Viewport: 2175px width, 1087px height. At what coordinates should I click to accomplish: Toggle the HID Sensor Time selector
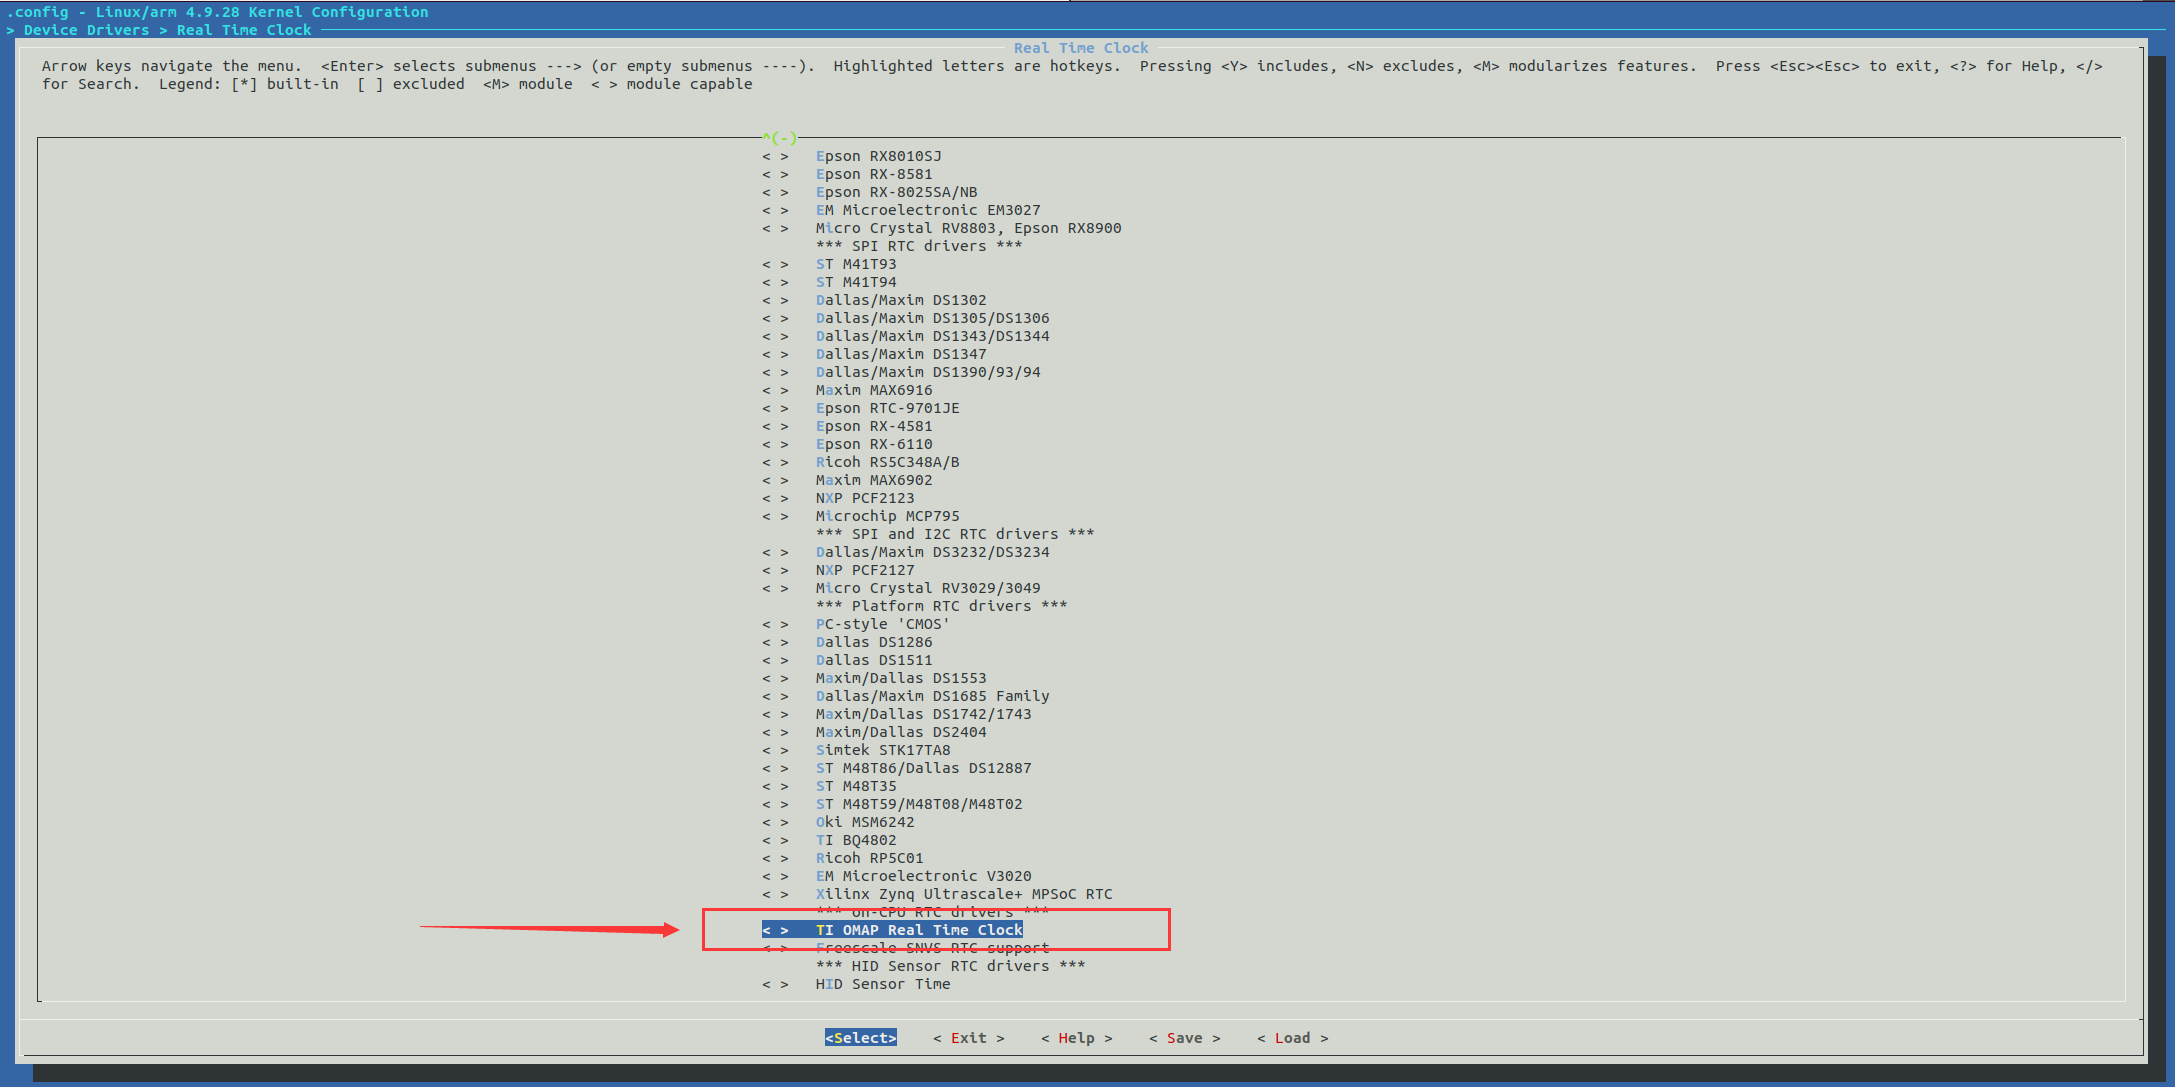point(775,985)
